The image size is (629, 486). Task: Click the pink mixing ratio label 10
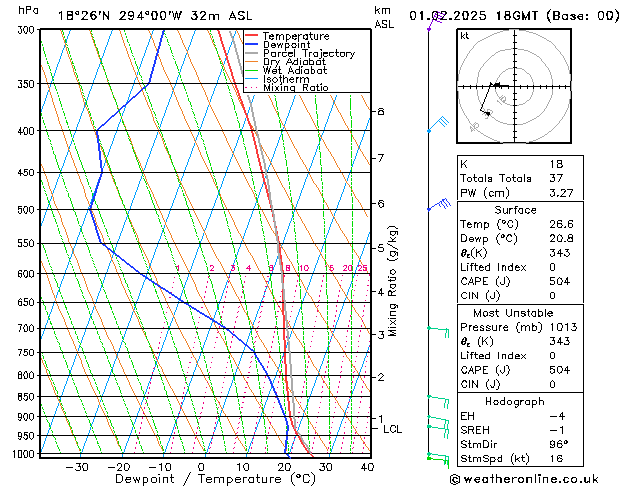[304, 268]
